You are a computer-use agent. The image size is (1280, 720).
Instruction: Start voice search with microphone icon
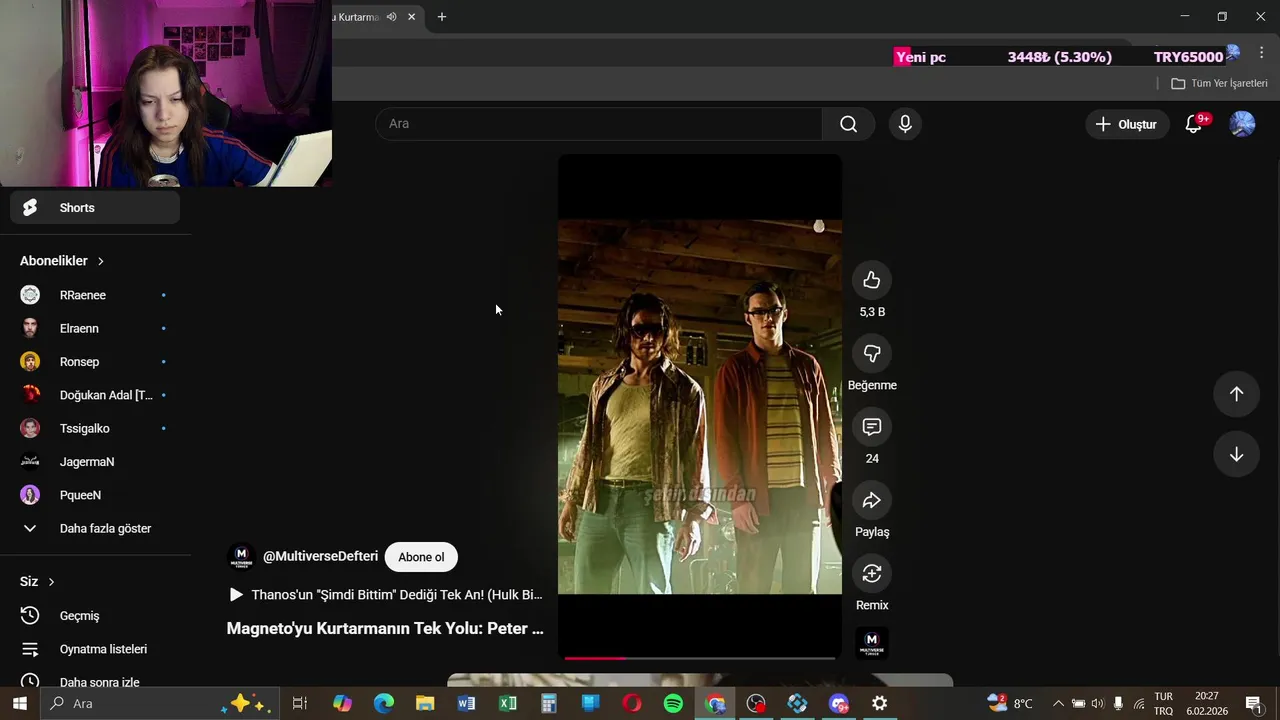905,124
